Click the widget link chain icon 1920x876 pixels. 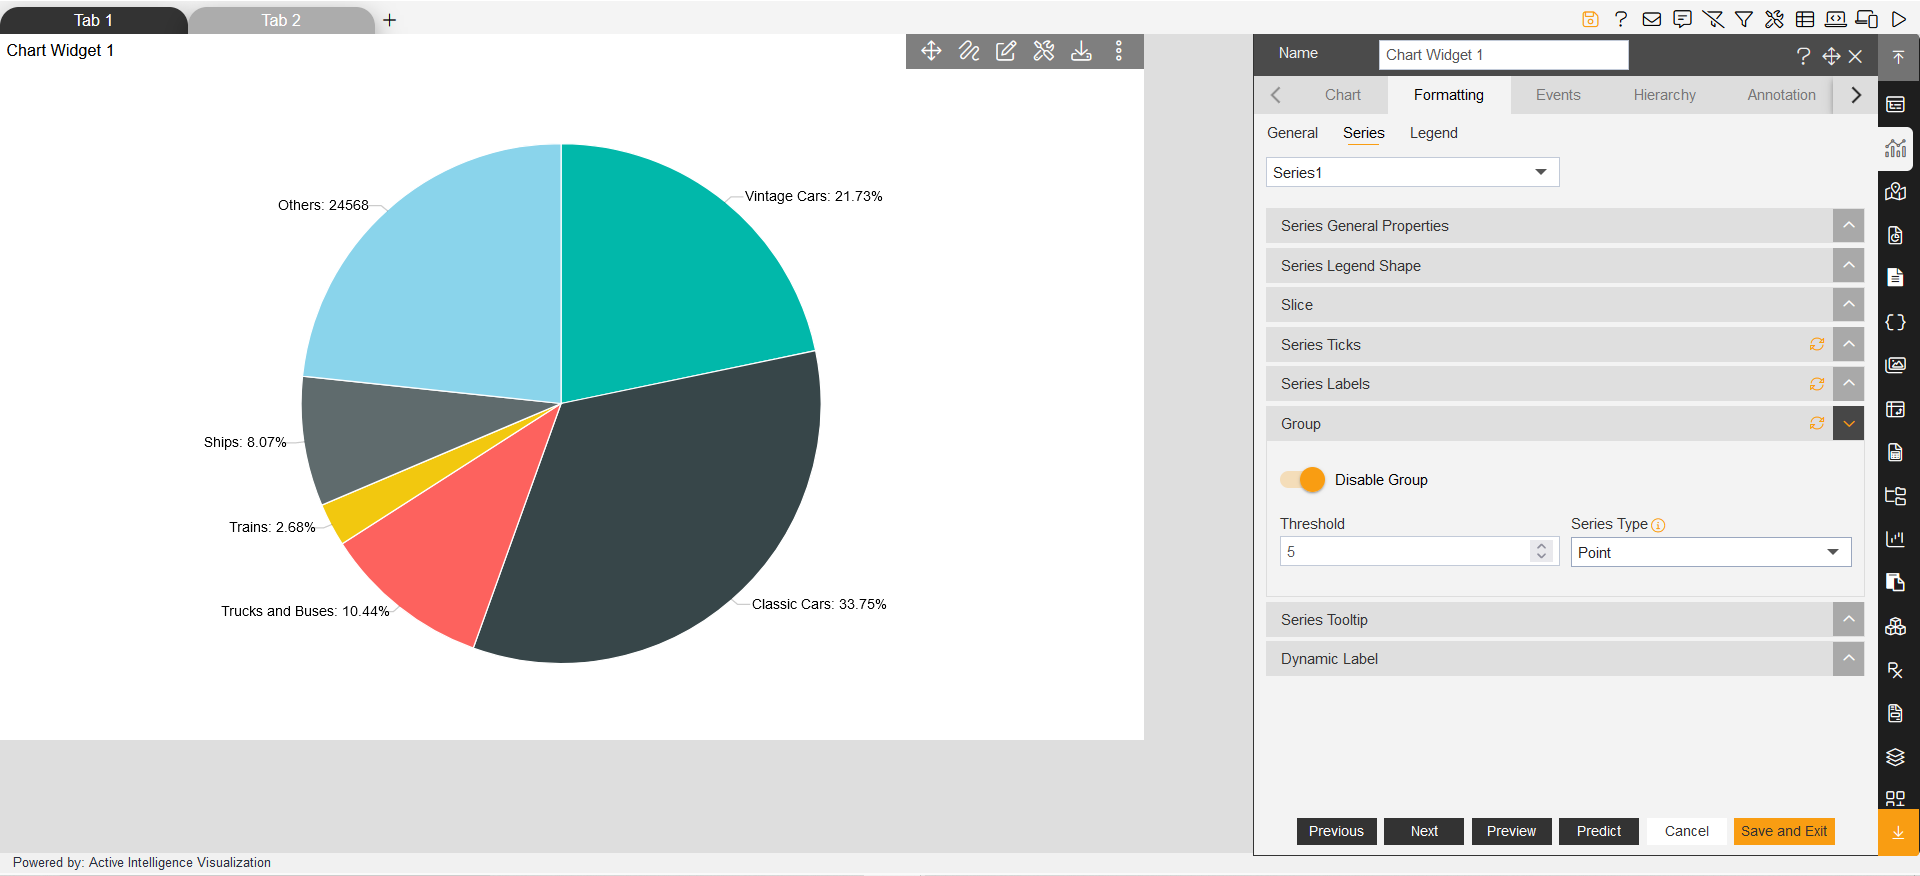tap(969, 51)
